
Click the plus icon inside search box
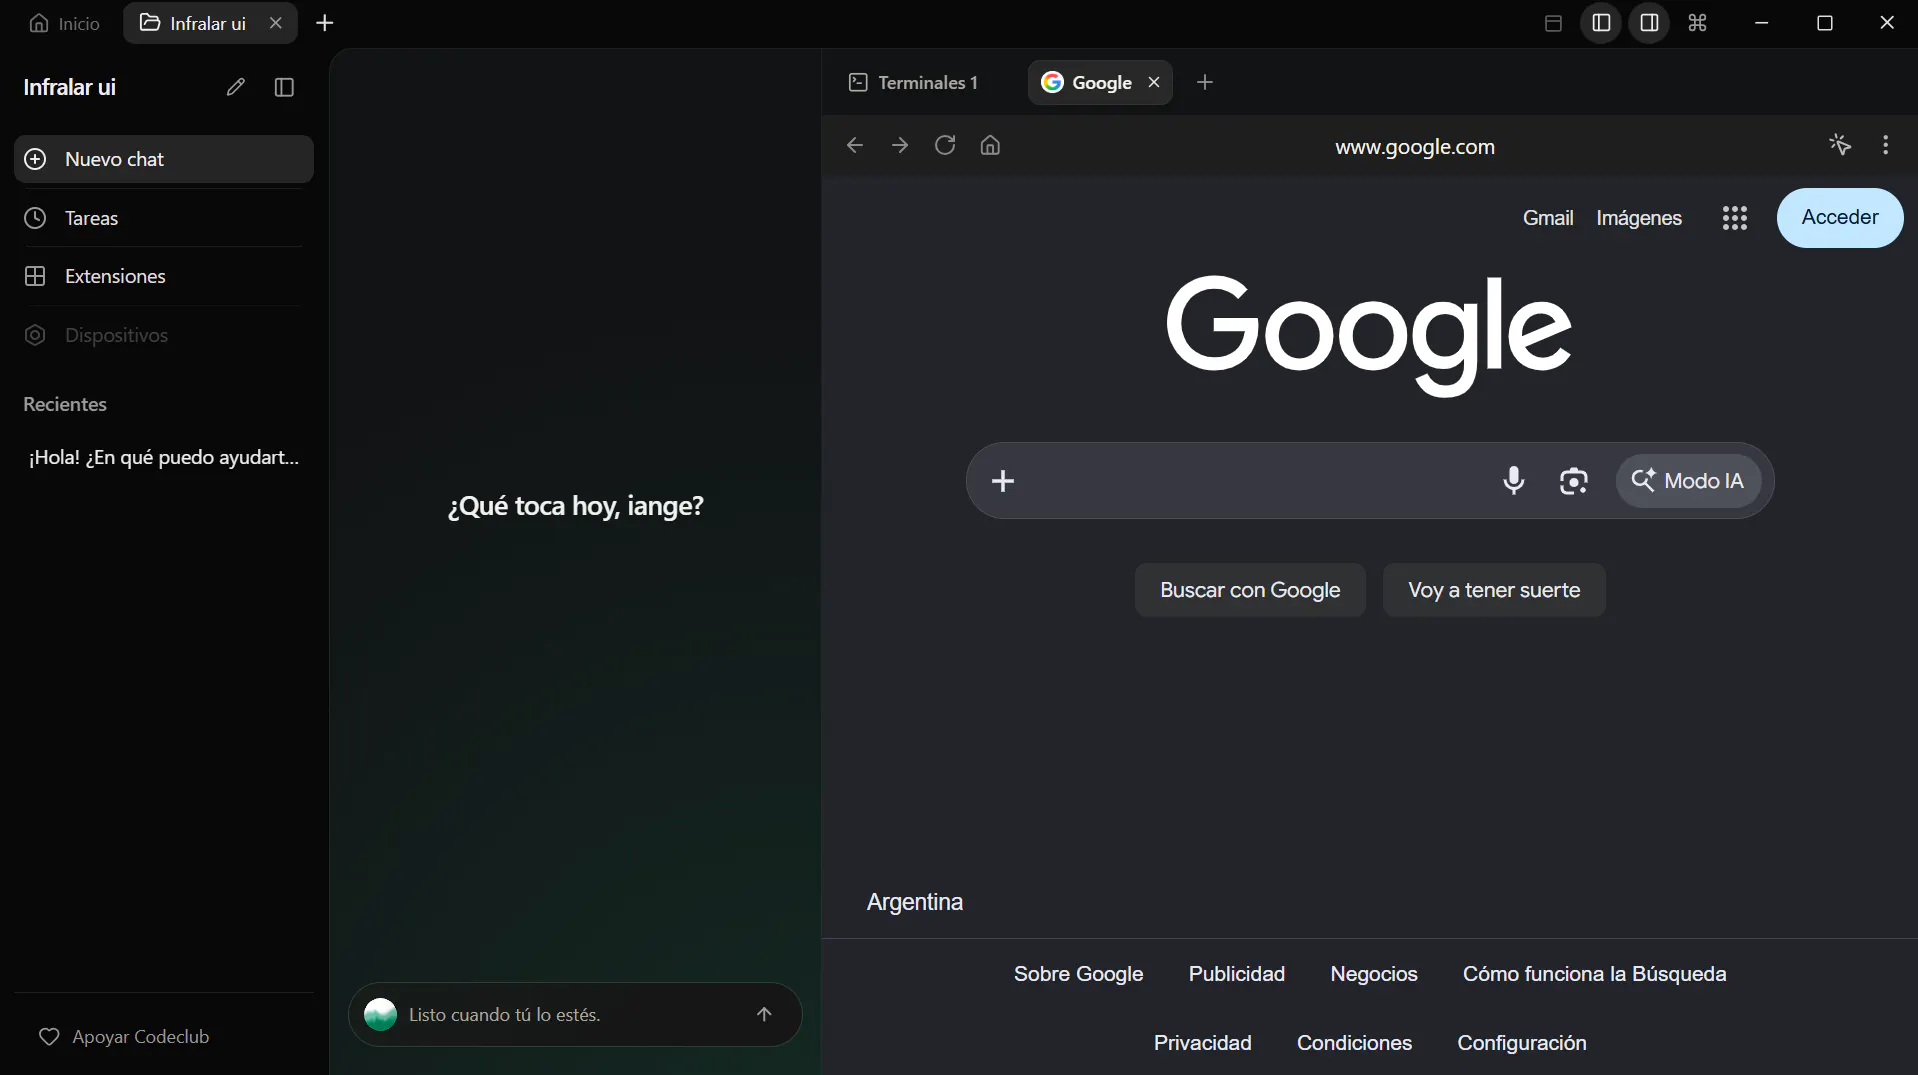point(1003,481)
